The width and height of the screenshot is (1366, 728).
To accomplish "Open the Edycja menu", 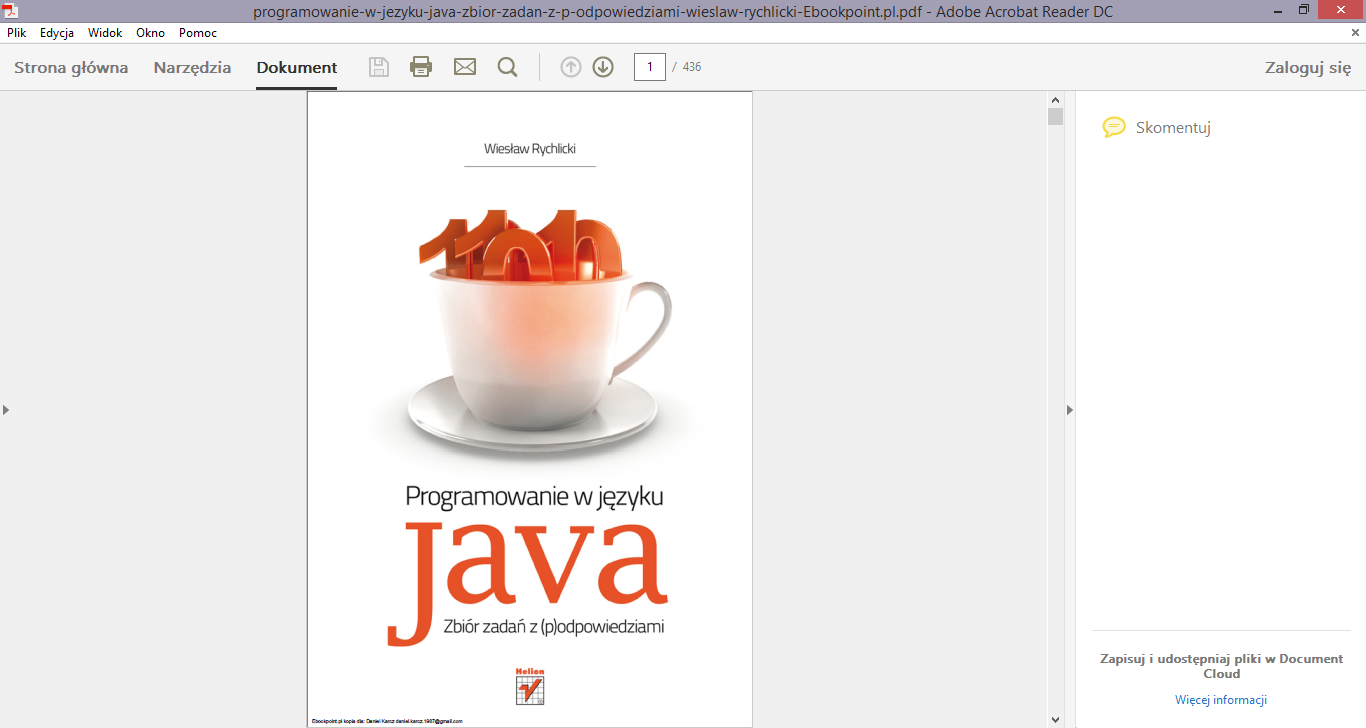I will click(57, 33).
